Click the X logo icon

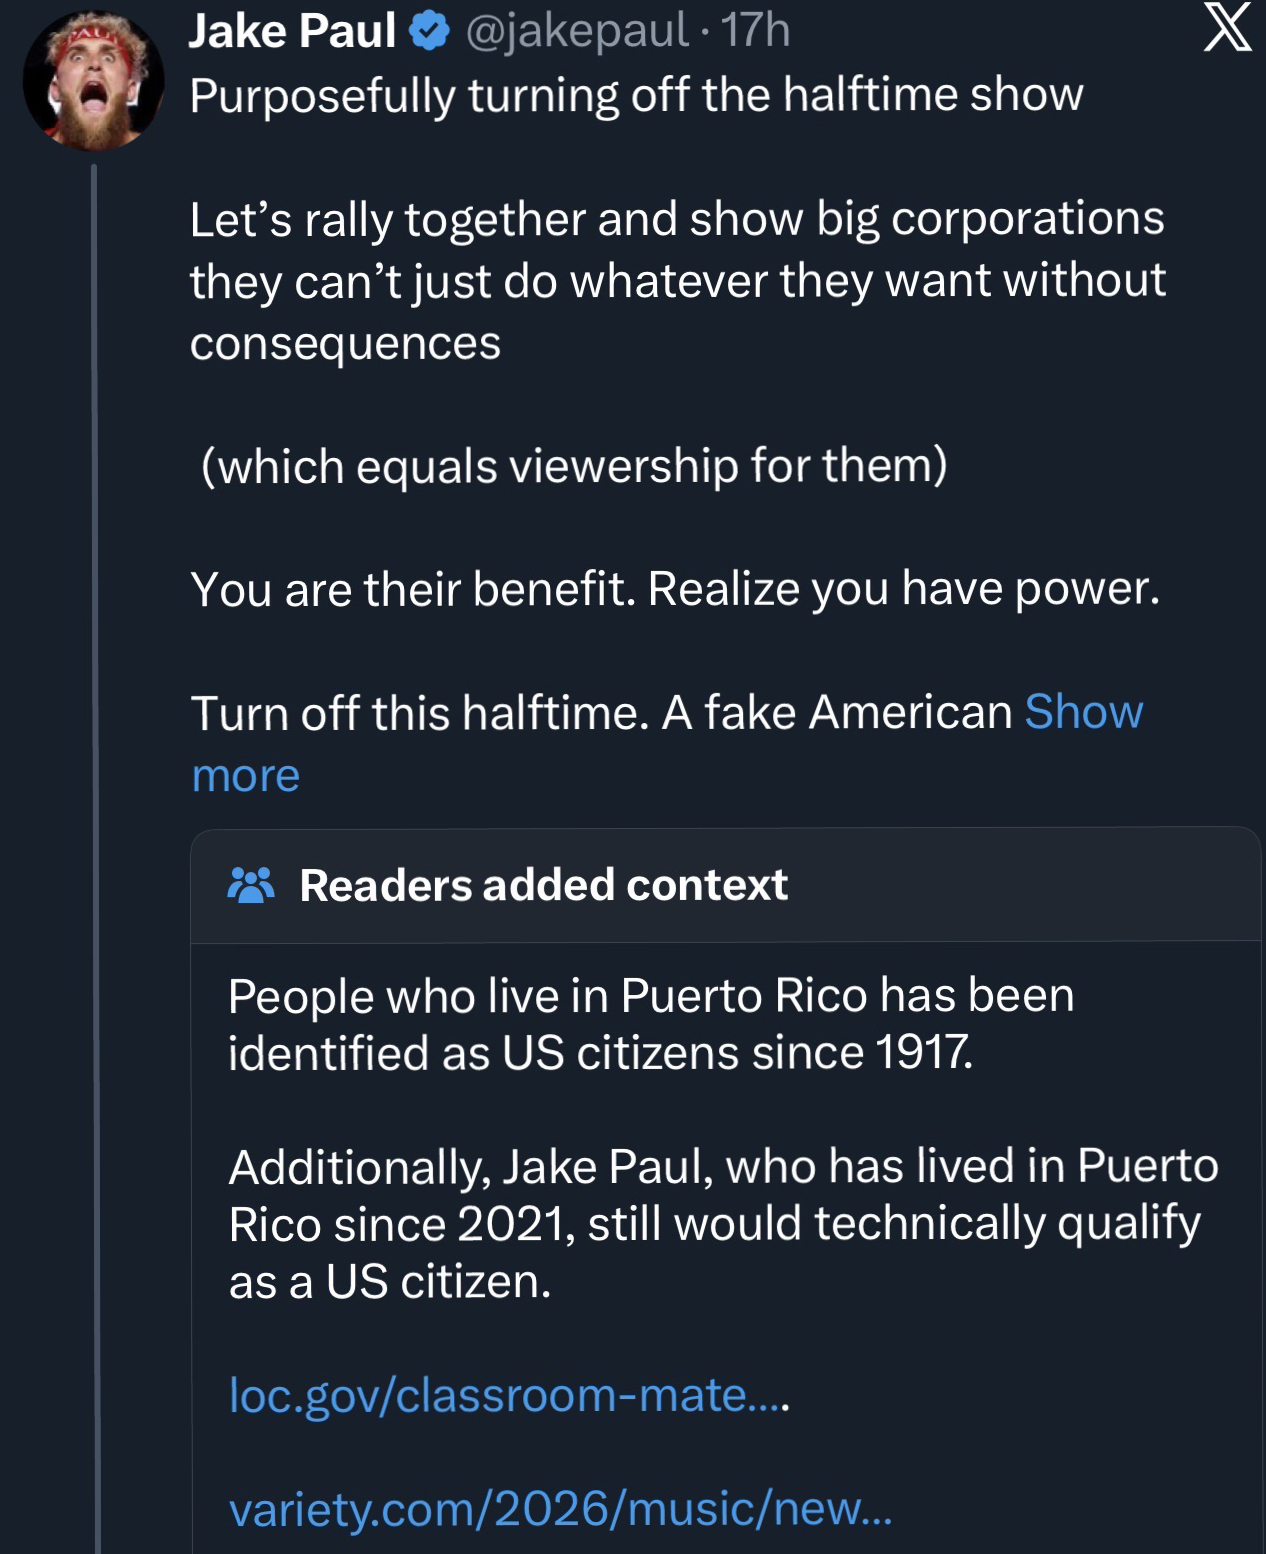[1227, 28]
